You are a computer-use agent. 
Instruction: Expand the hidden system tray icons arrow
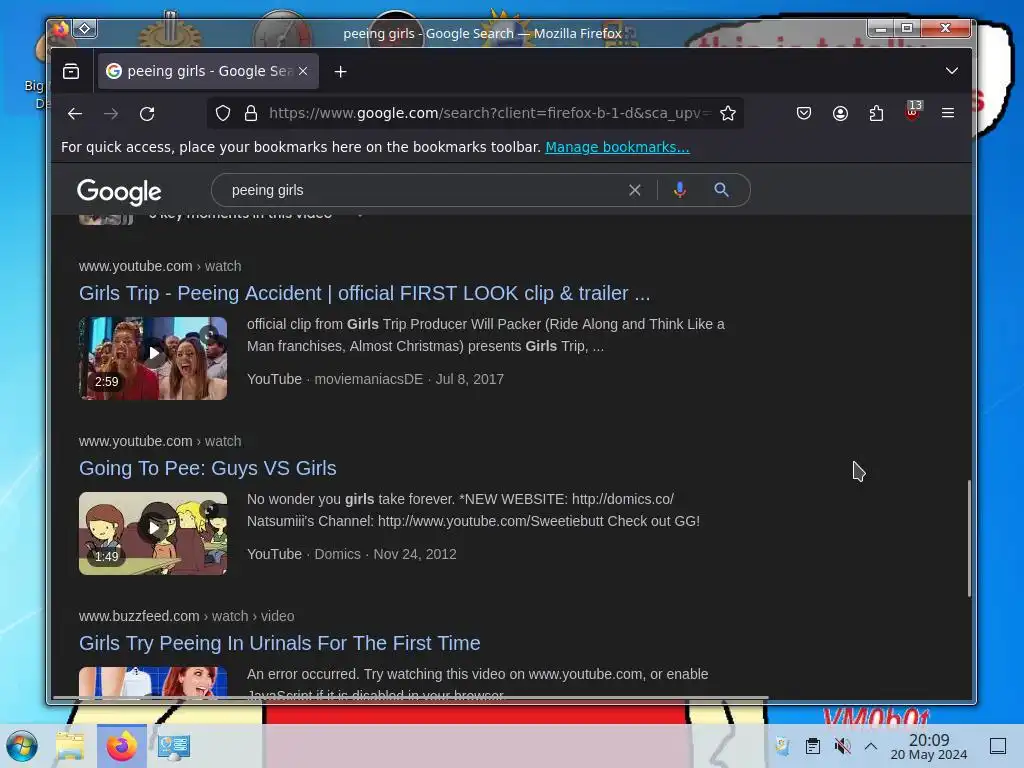pyautogui.click(x=871, y=746)
